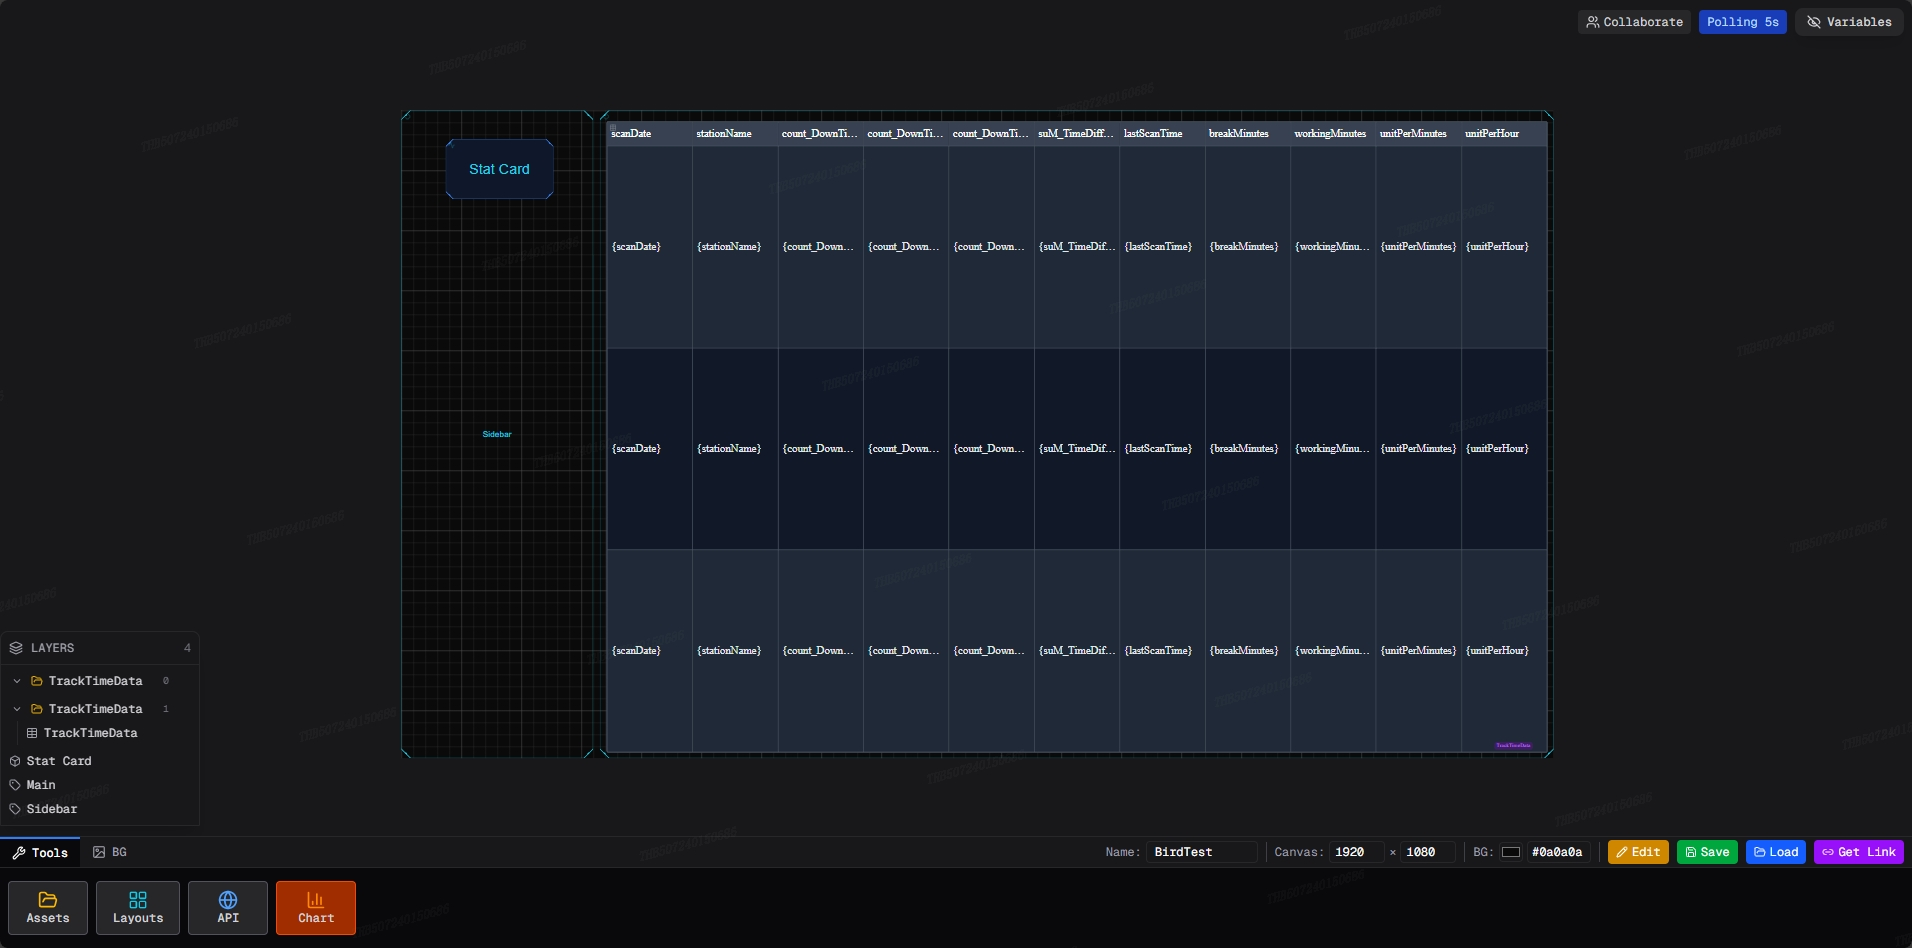Open the Assets tool
This screenshot has height=948, width=1912.
pos(48,908)
